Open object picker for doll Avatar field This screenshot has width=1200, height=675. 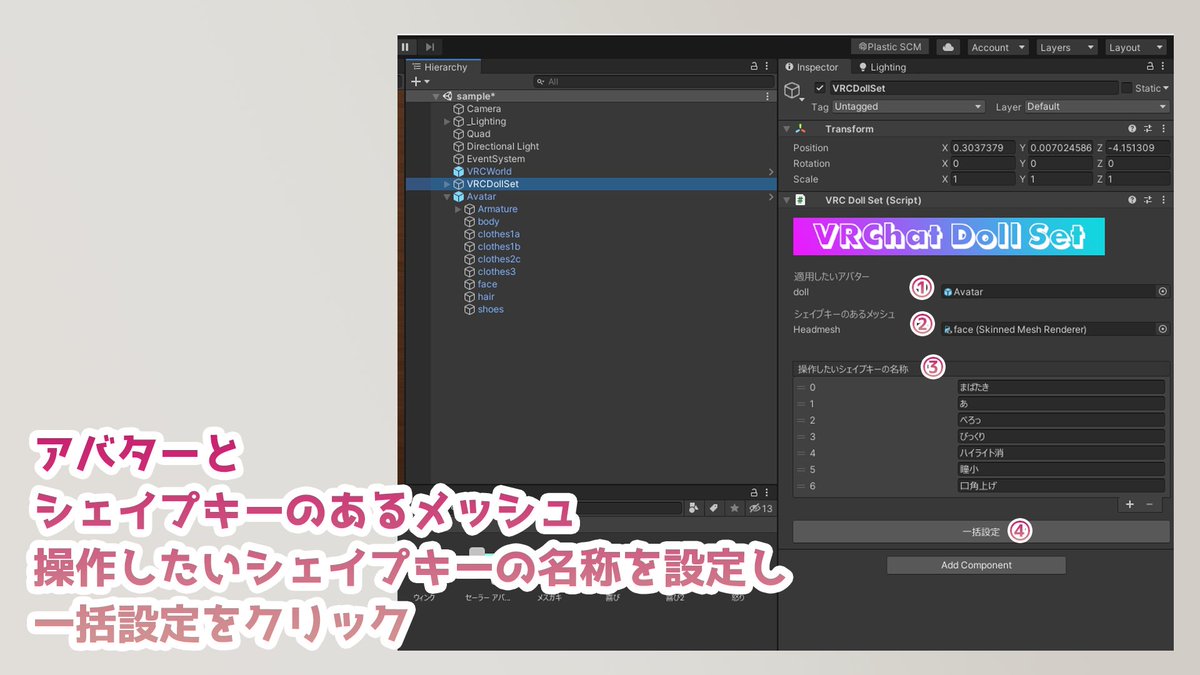[1163, 292]
